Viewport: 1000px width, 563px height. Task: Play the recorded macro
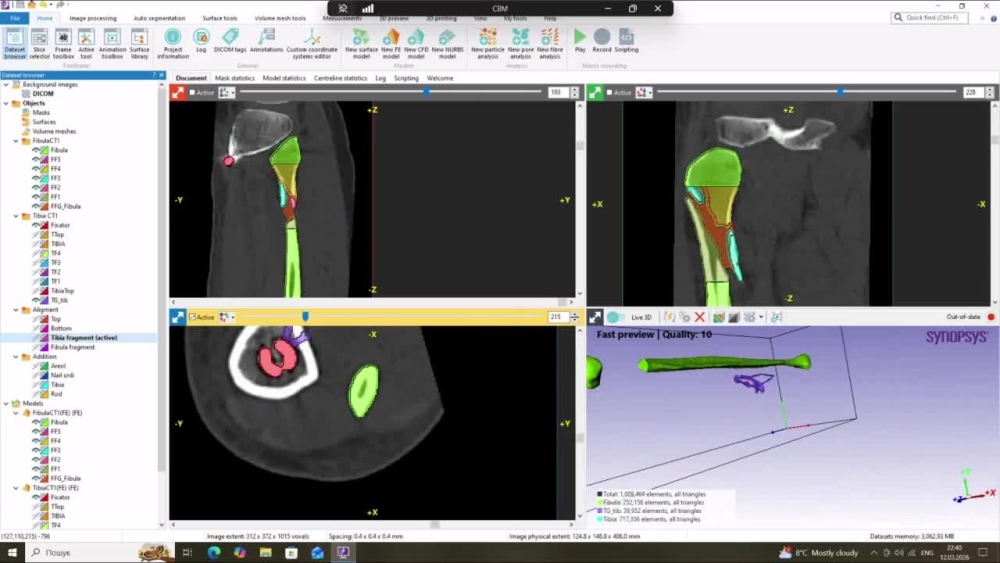[x=580, y=40]
